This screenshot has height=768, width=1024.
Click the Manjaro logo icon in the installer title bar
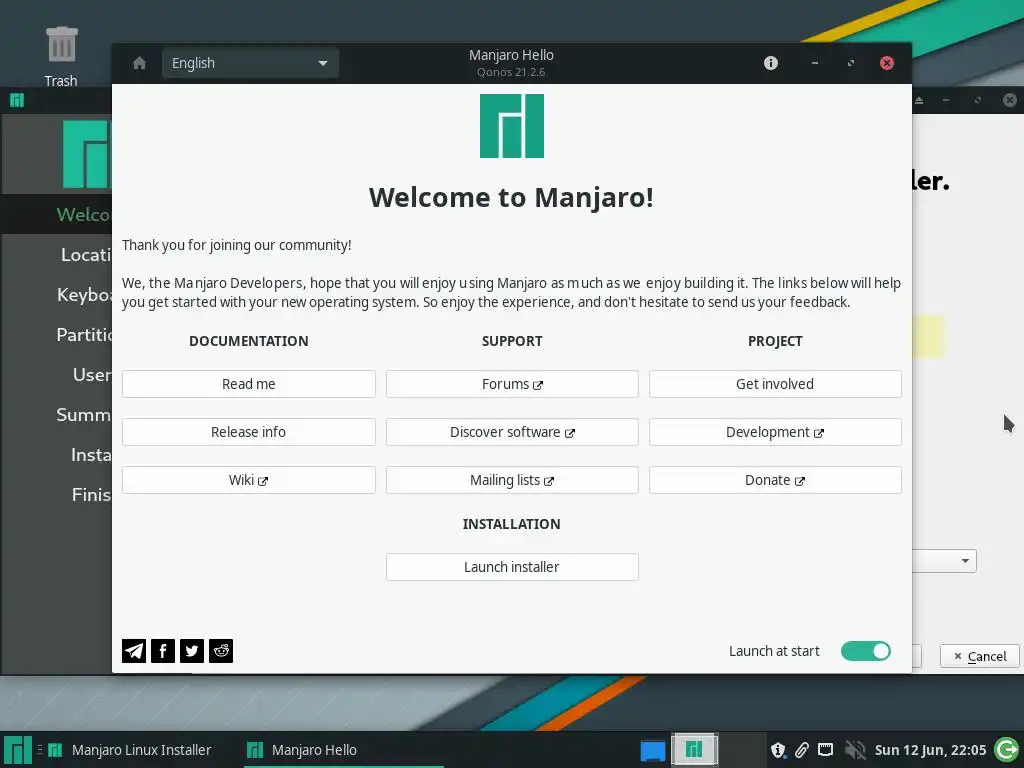(17, 100)
